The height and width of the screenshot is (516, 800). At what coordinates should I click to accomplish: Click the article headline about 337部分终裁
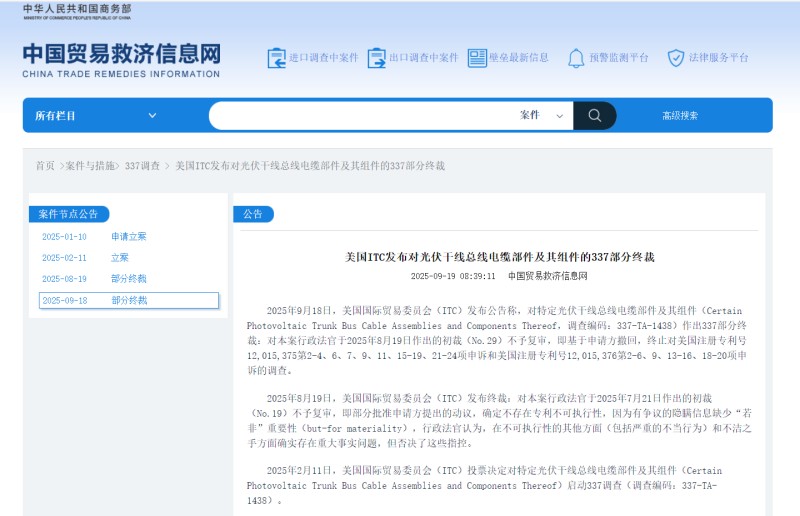pos(499,257)
